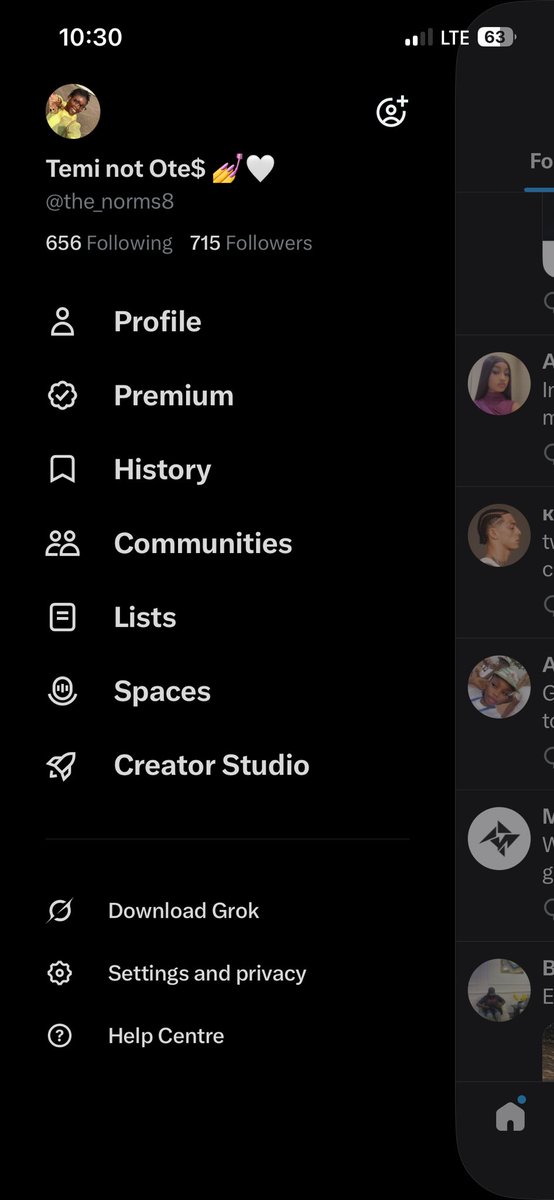Tap the Creator Studio rocket icon

pyautogui.click(x=62, y=765)
